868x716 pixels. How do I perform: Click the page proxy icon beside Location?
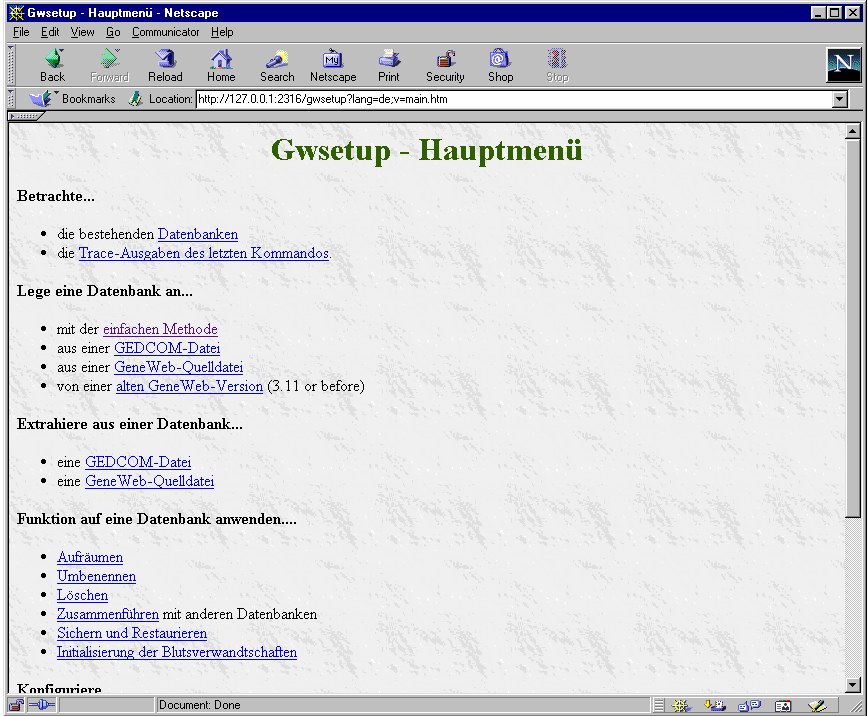(x=135, y=99)
